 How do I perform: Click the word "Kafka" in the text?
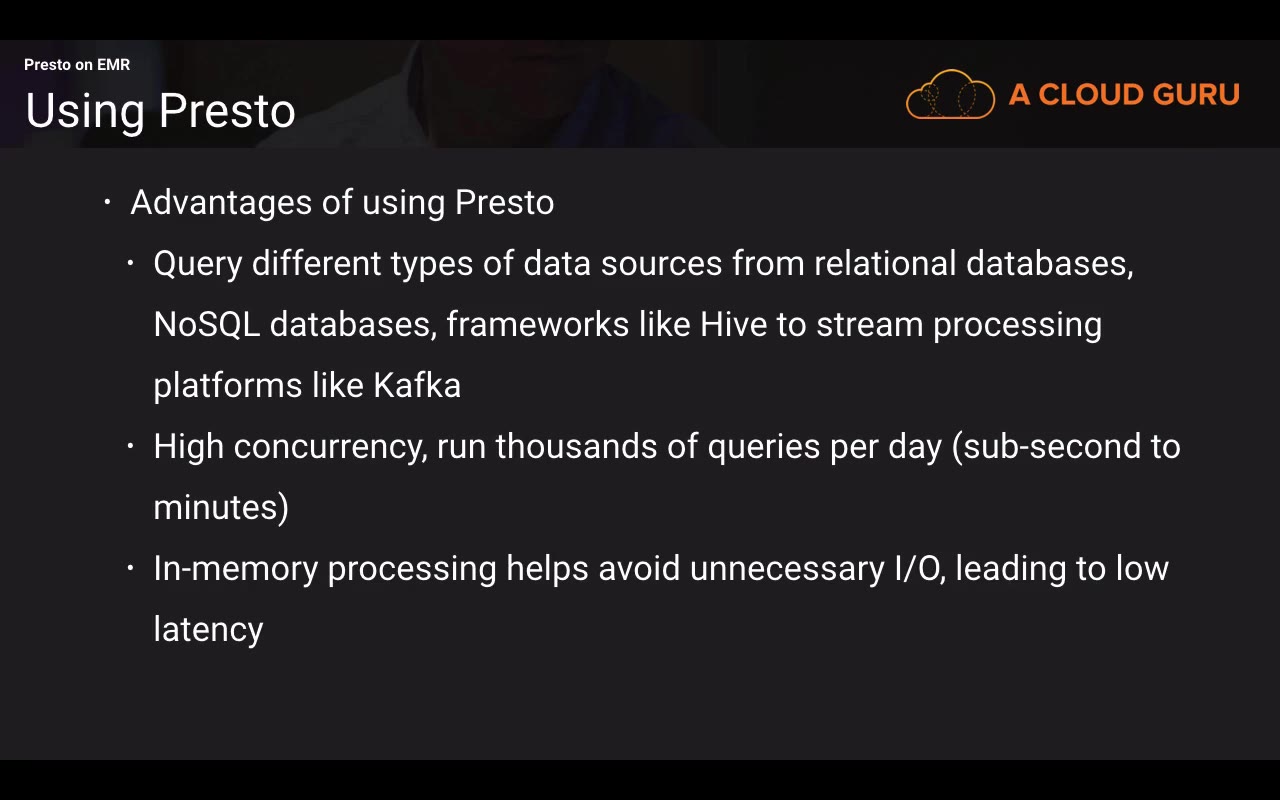coord(417,386)
